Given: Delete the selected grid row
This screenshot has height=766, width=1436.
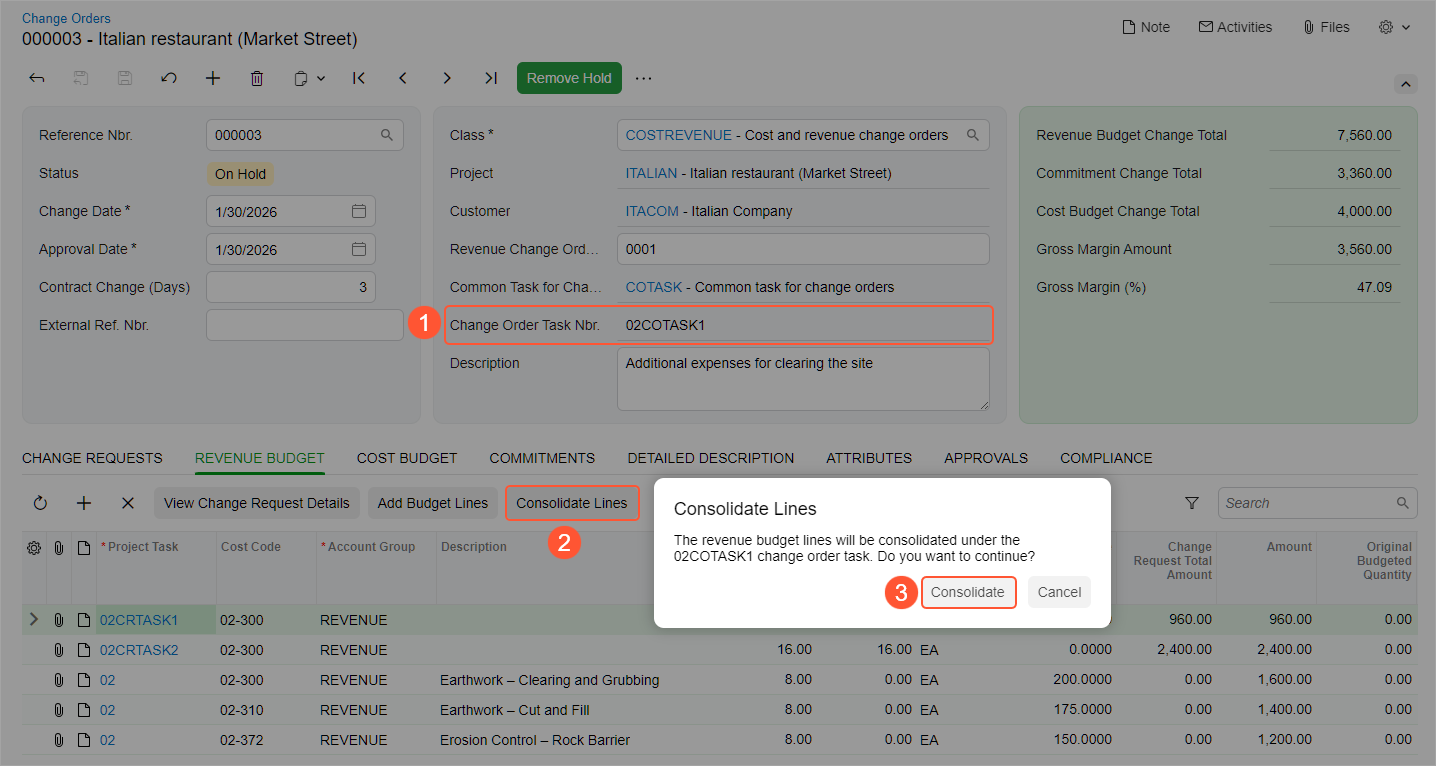Looking at the screenshot, I should point(128,503).
